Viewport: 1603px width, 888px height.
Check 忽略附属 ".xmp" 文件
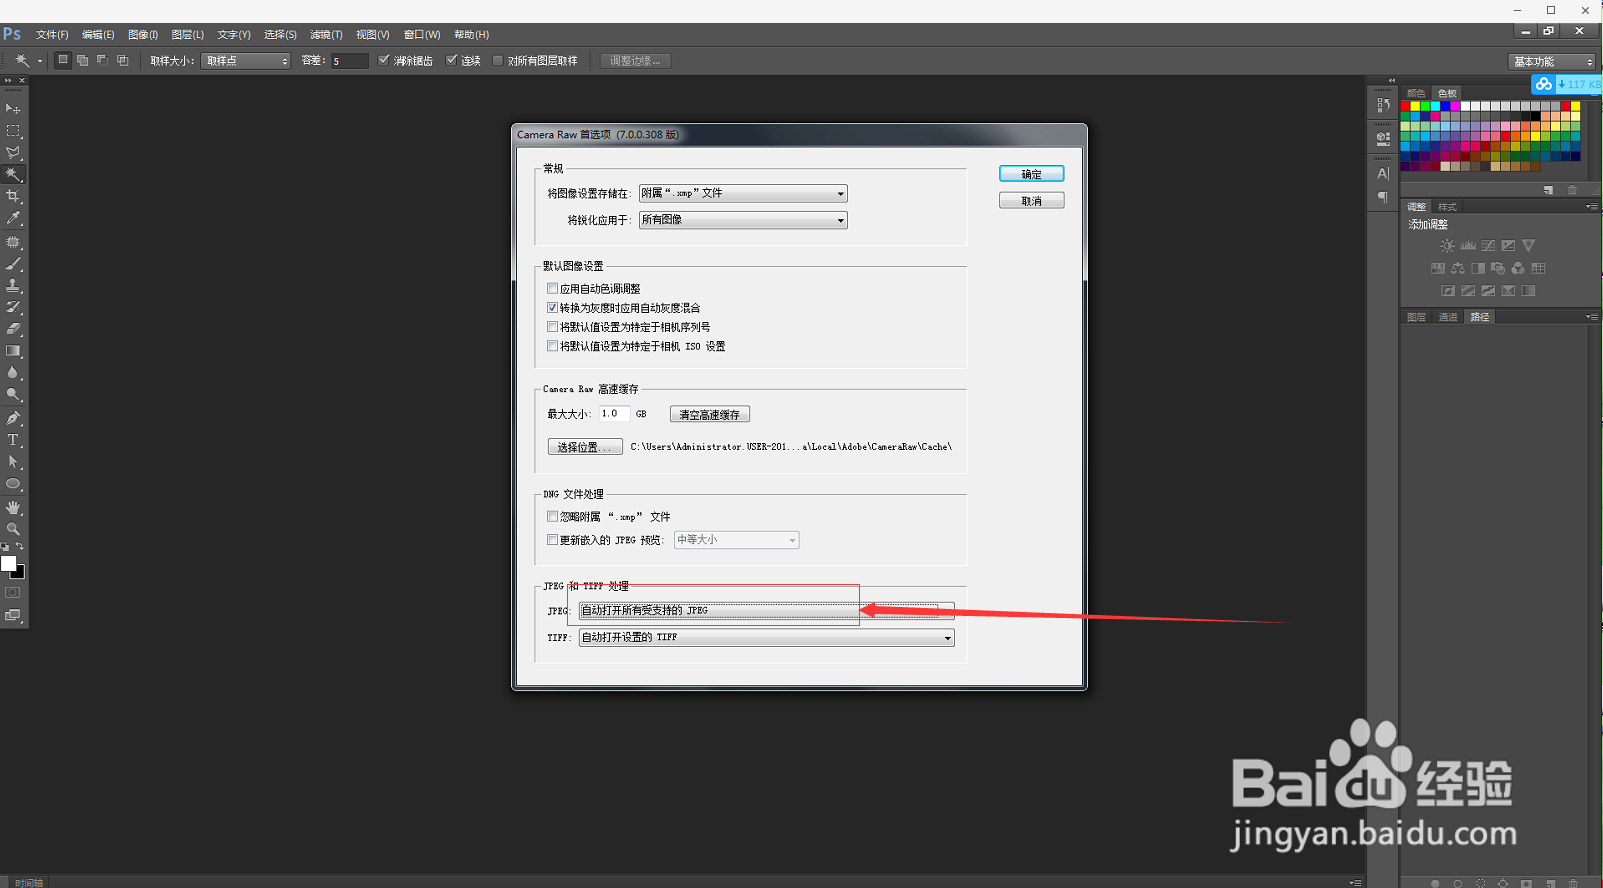tap(552, 516)
